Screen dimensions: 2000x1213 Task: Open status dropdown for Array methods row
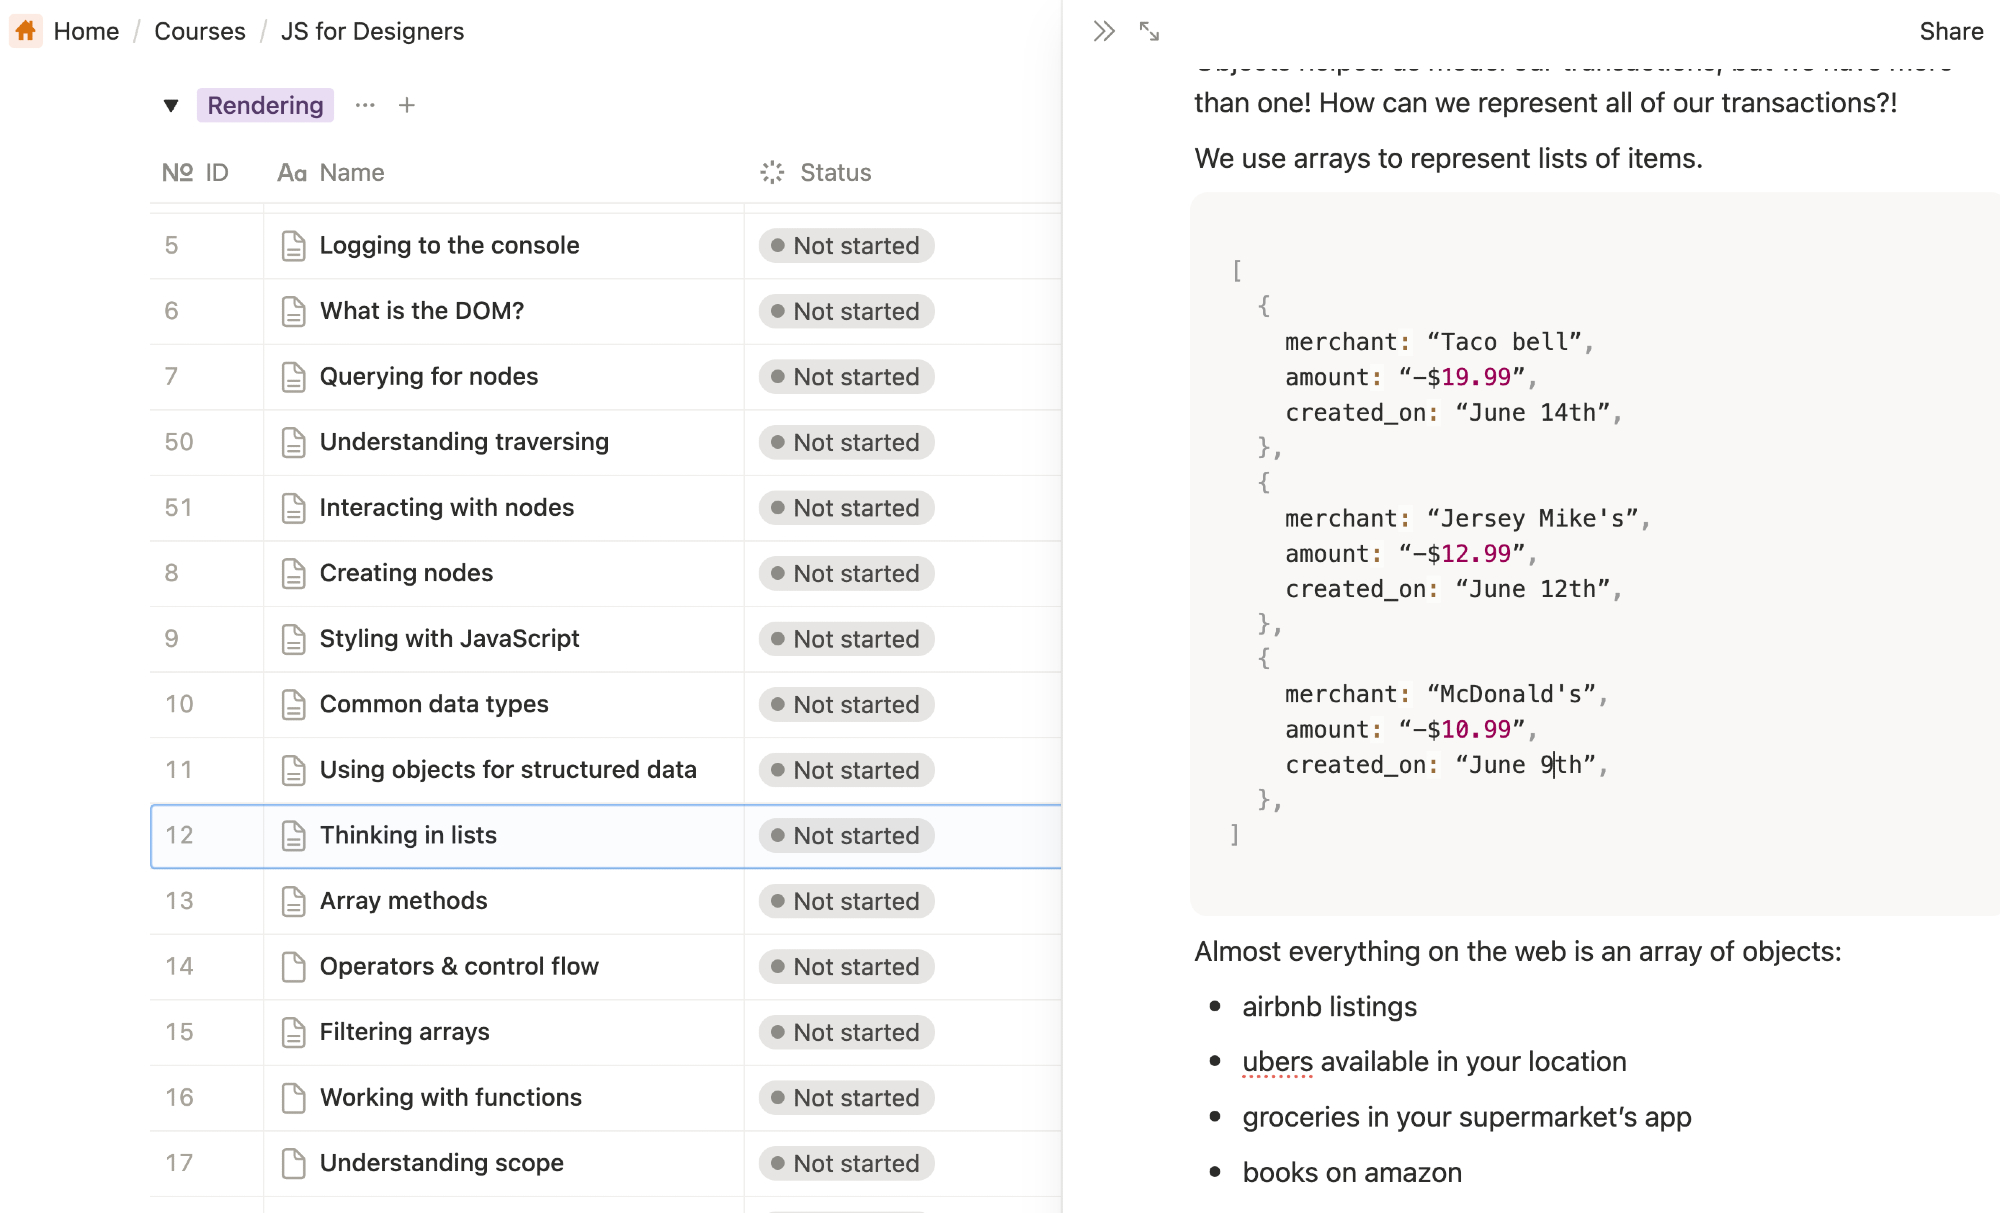(x=846, y=902)
